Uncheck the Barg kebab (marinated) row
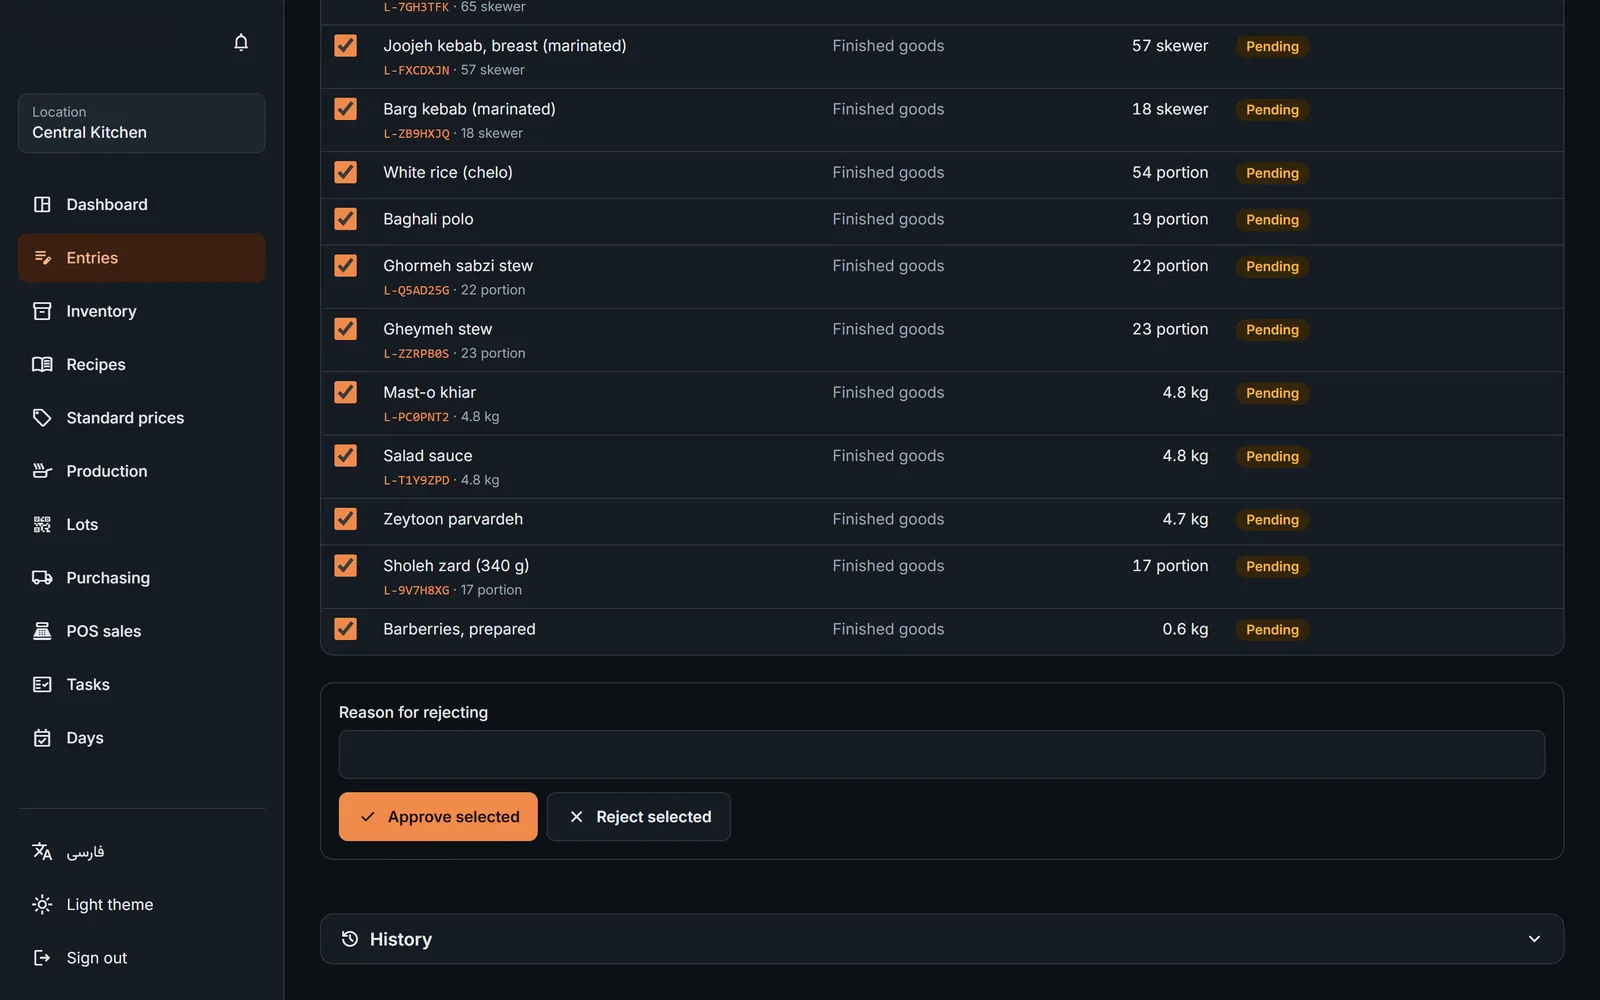 [345, 109]
